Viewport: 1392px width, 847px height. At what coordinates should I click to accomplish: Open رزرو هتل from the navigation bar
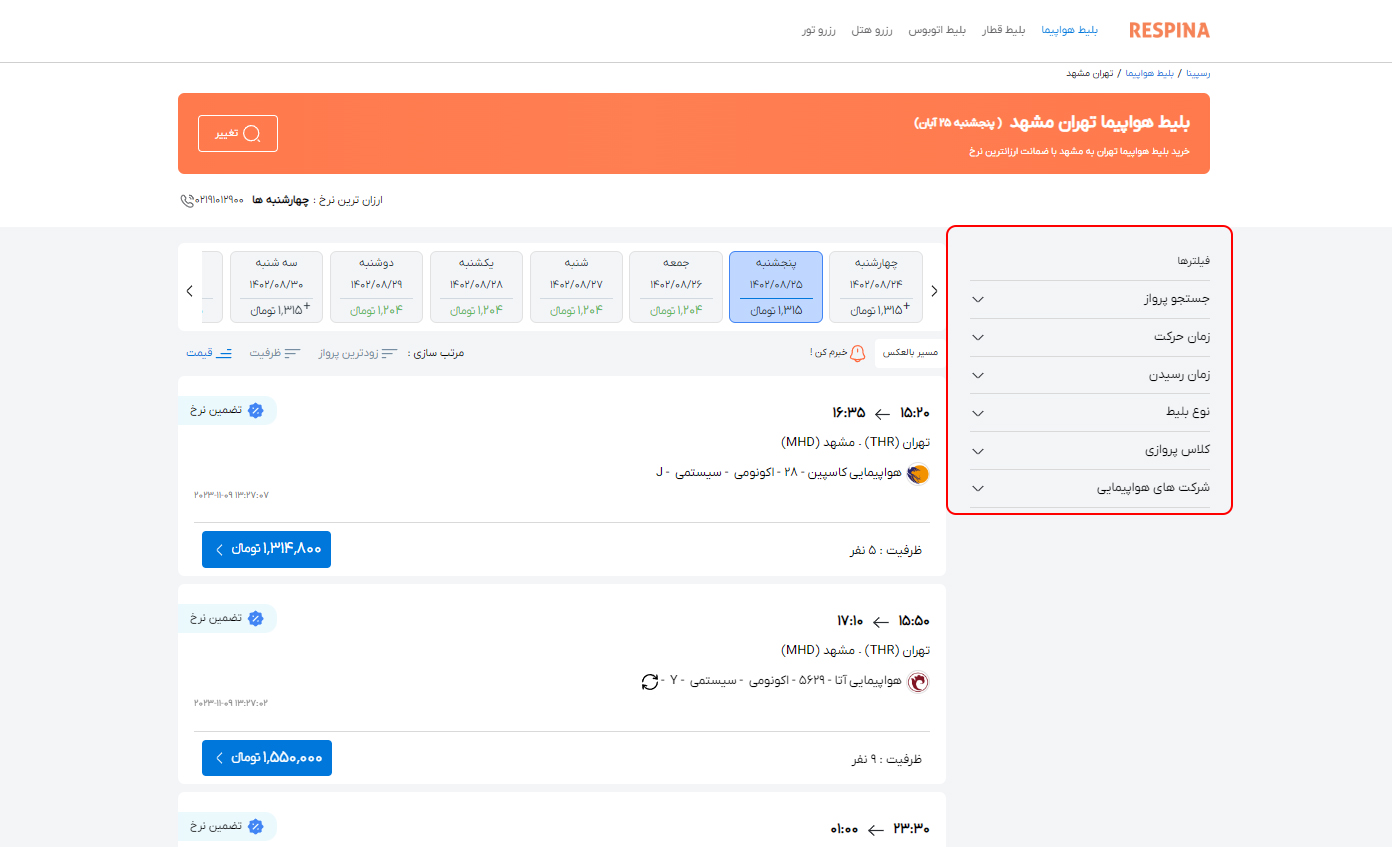[x=872, y=29]
